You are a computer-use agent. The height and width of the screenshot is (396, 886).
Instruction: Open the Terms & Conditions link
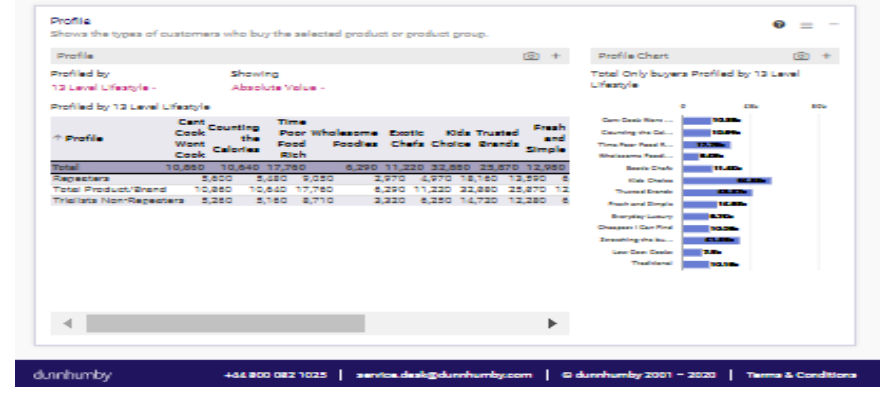click(x=801, y=375)
